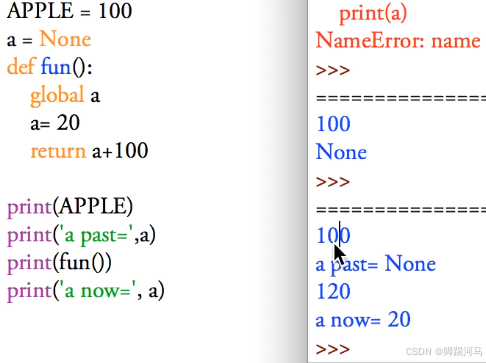Click the 'print(APPLE)' line in editor
The width and height of the screenshot is (486, 363).
(70, 207)
